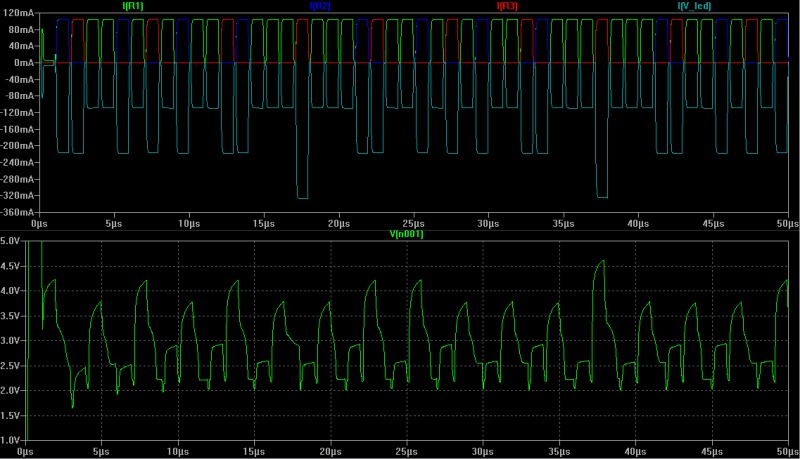
Task: Click 45µs on the V(n001) pane time axis
Action: 712,452
